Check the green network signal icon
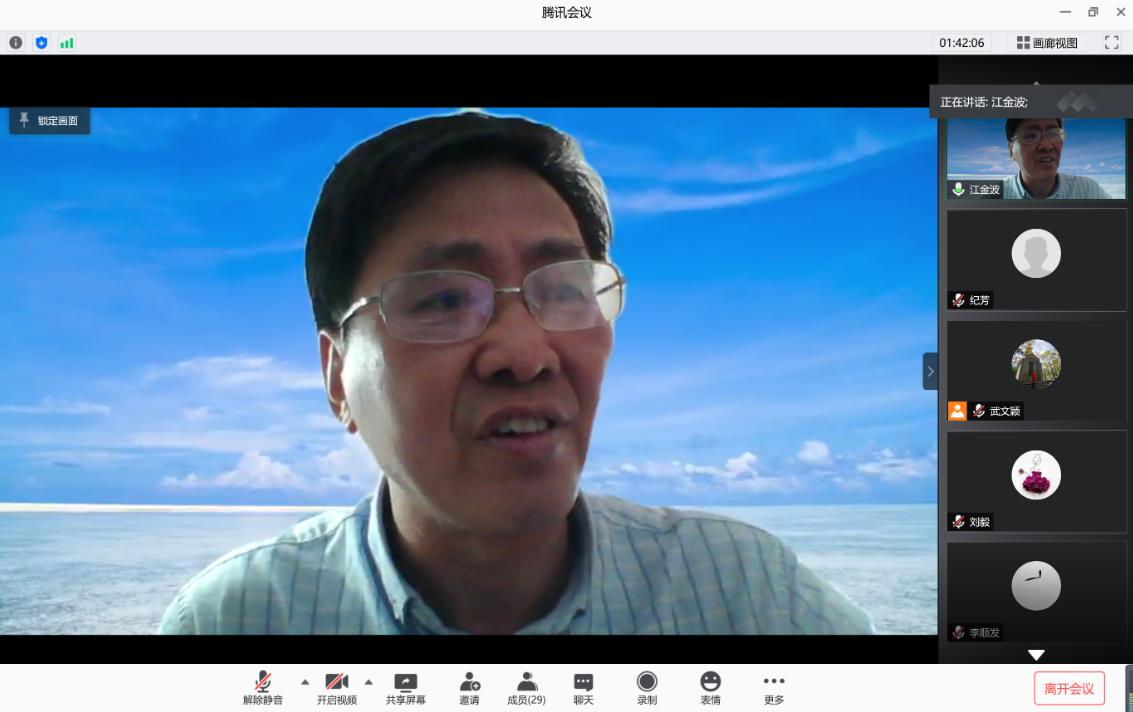 click(x=67, y=43)
